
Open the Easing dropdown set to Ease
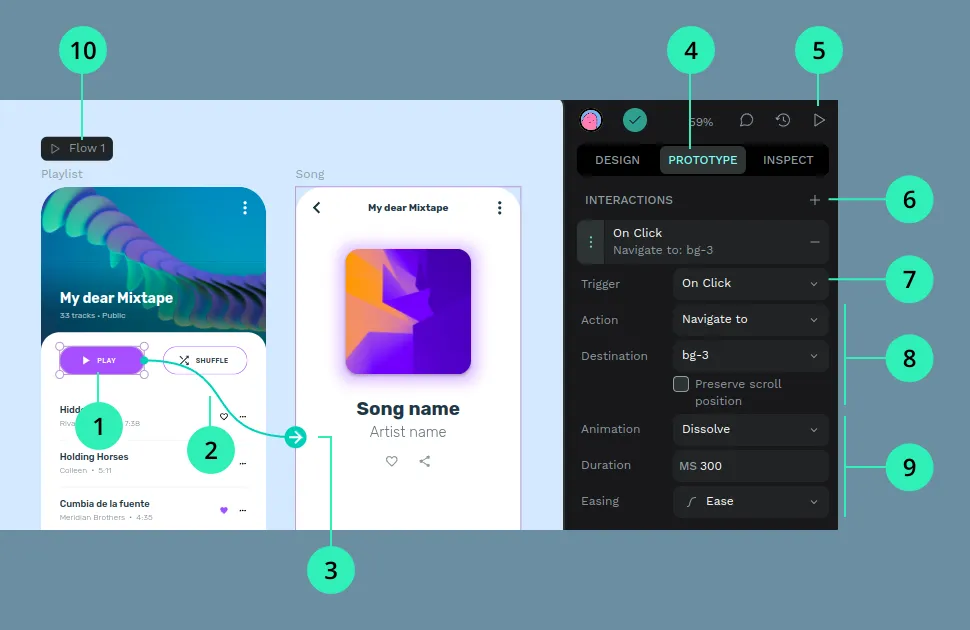750,501
